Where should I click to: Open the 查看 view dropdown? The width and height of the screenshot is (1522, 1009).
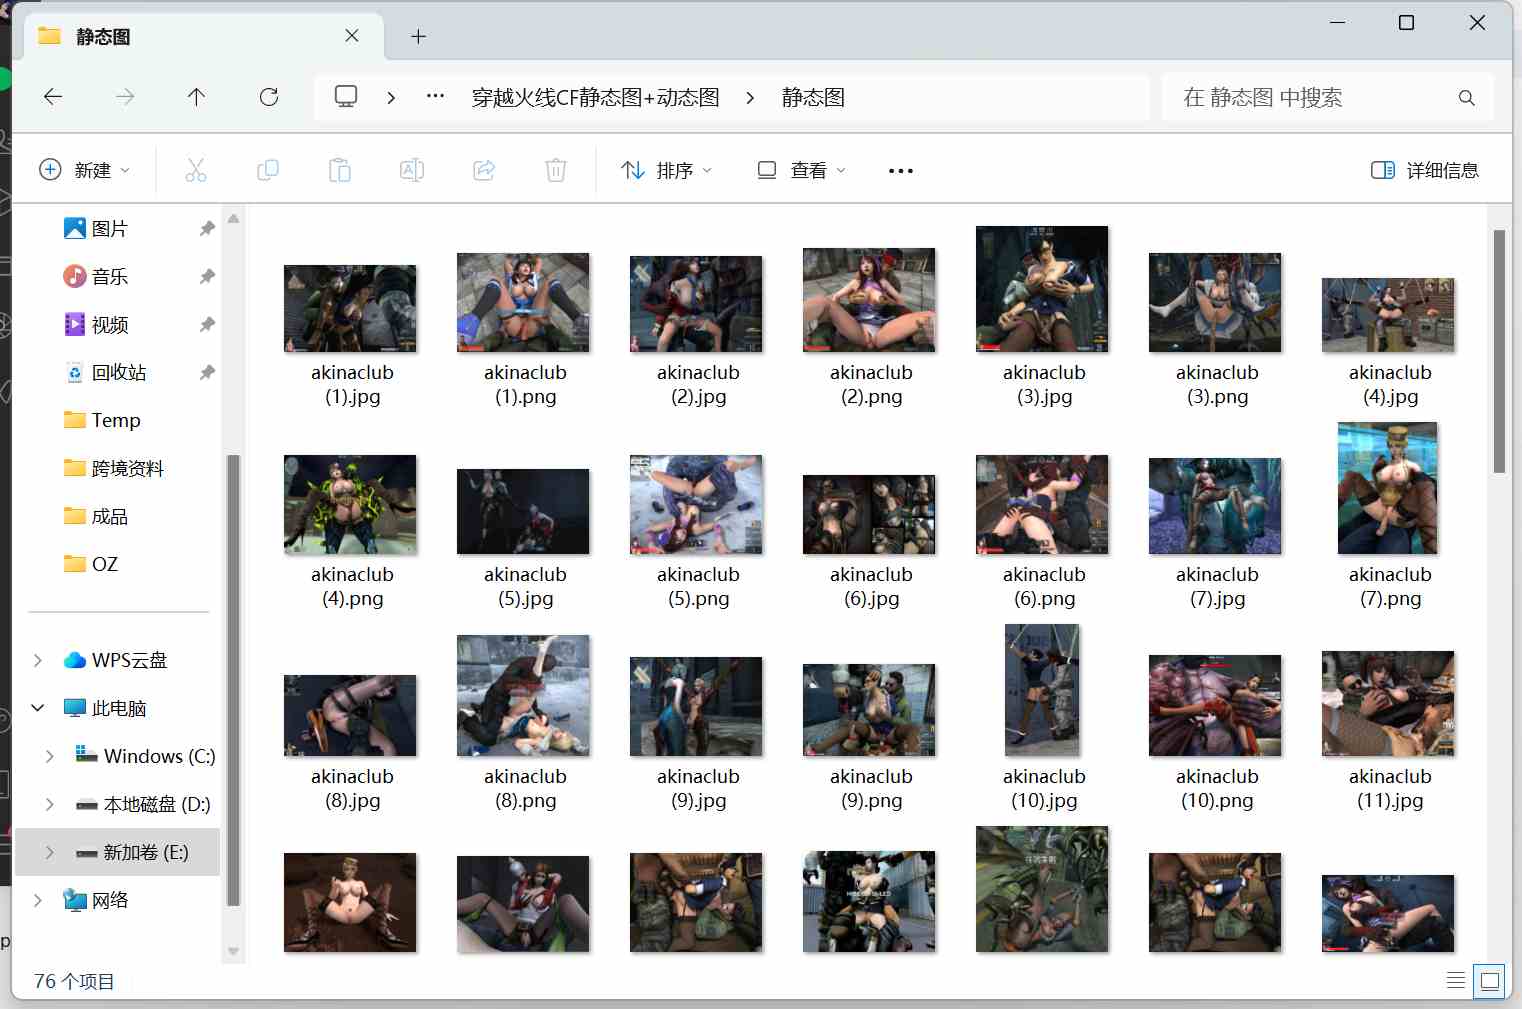click(x=799, y=170)
